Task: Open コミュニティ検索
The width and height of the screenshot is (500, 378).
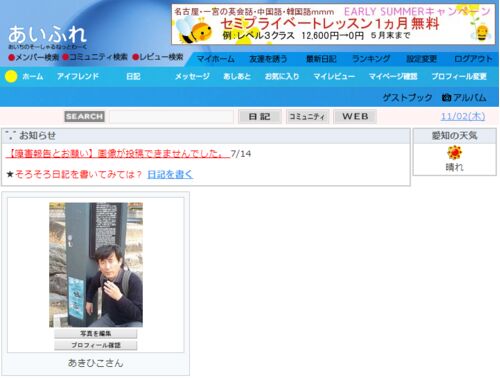Action: (x=95, y=57)
